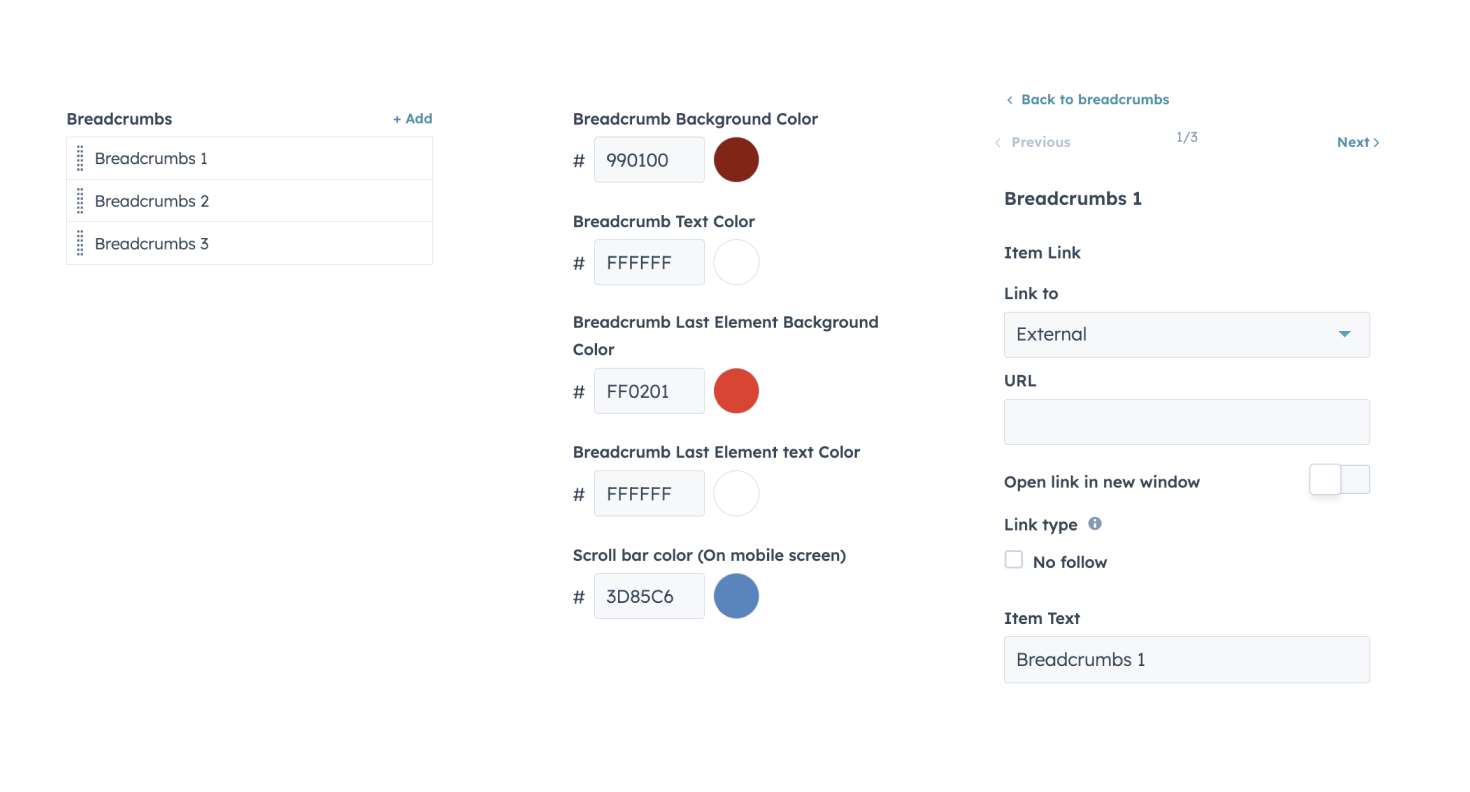Click the + Add breadcrumb button

point(412,118)
